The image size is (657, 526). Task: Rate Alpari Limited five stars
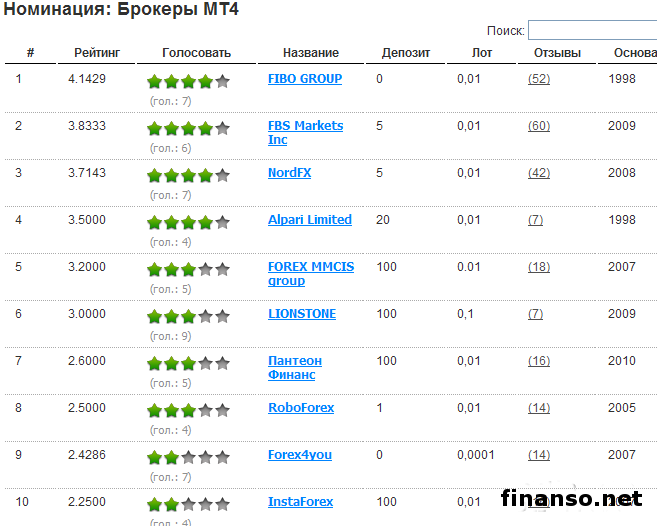coord(222,222)
